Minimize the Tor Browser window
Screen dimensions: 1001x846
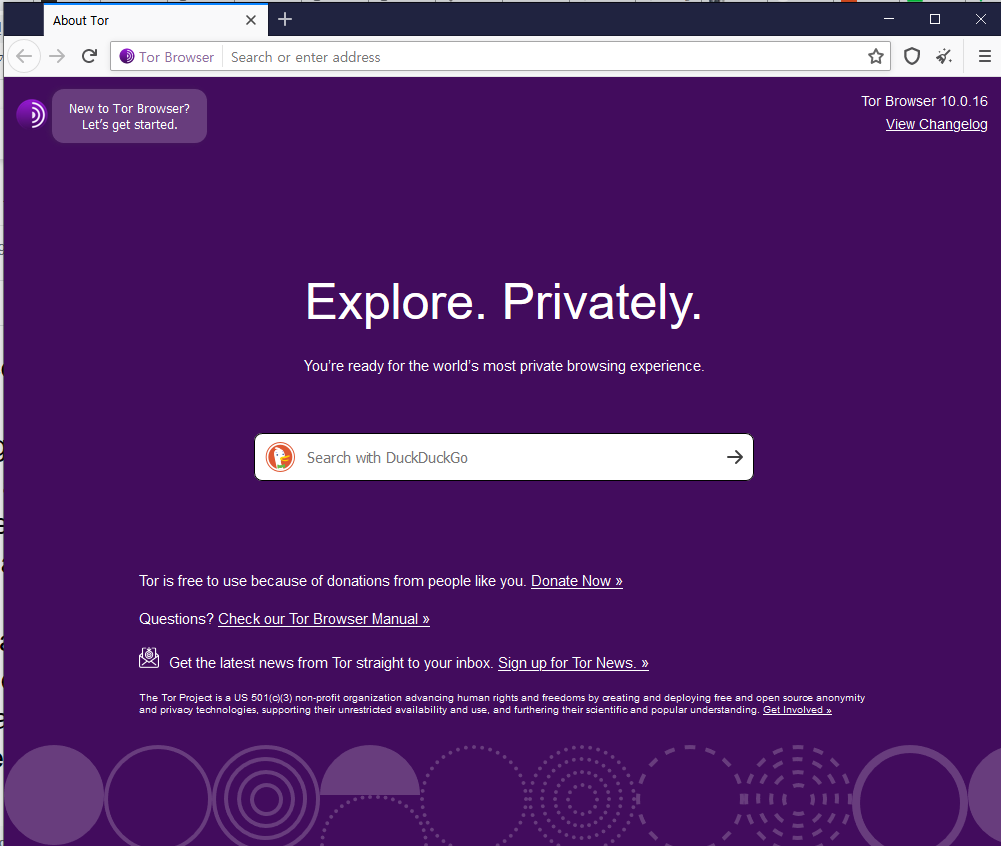coord(889,19)
